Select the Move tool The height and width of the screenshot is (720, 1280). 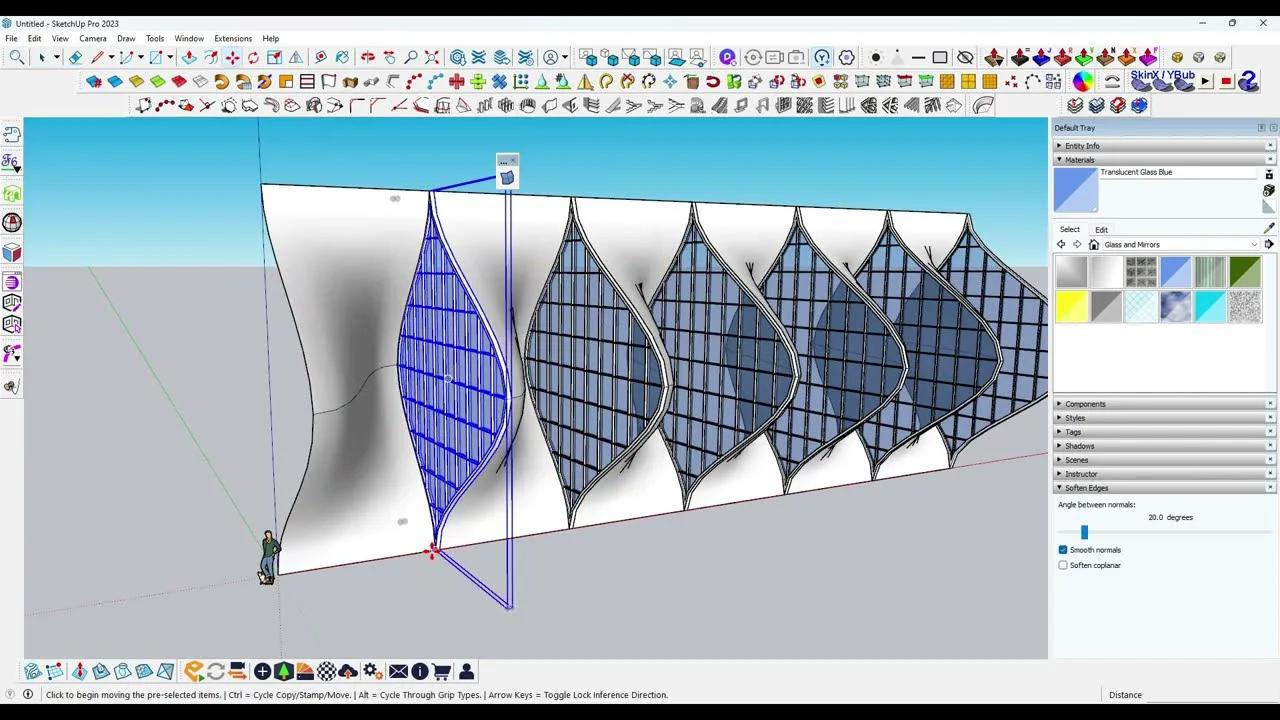tap(232, 58)
